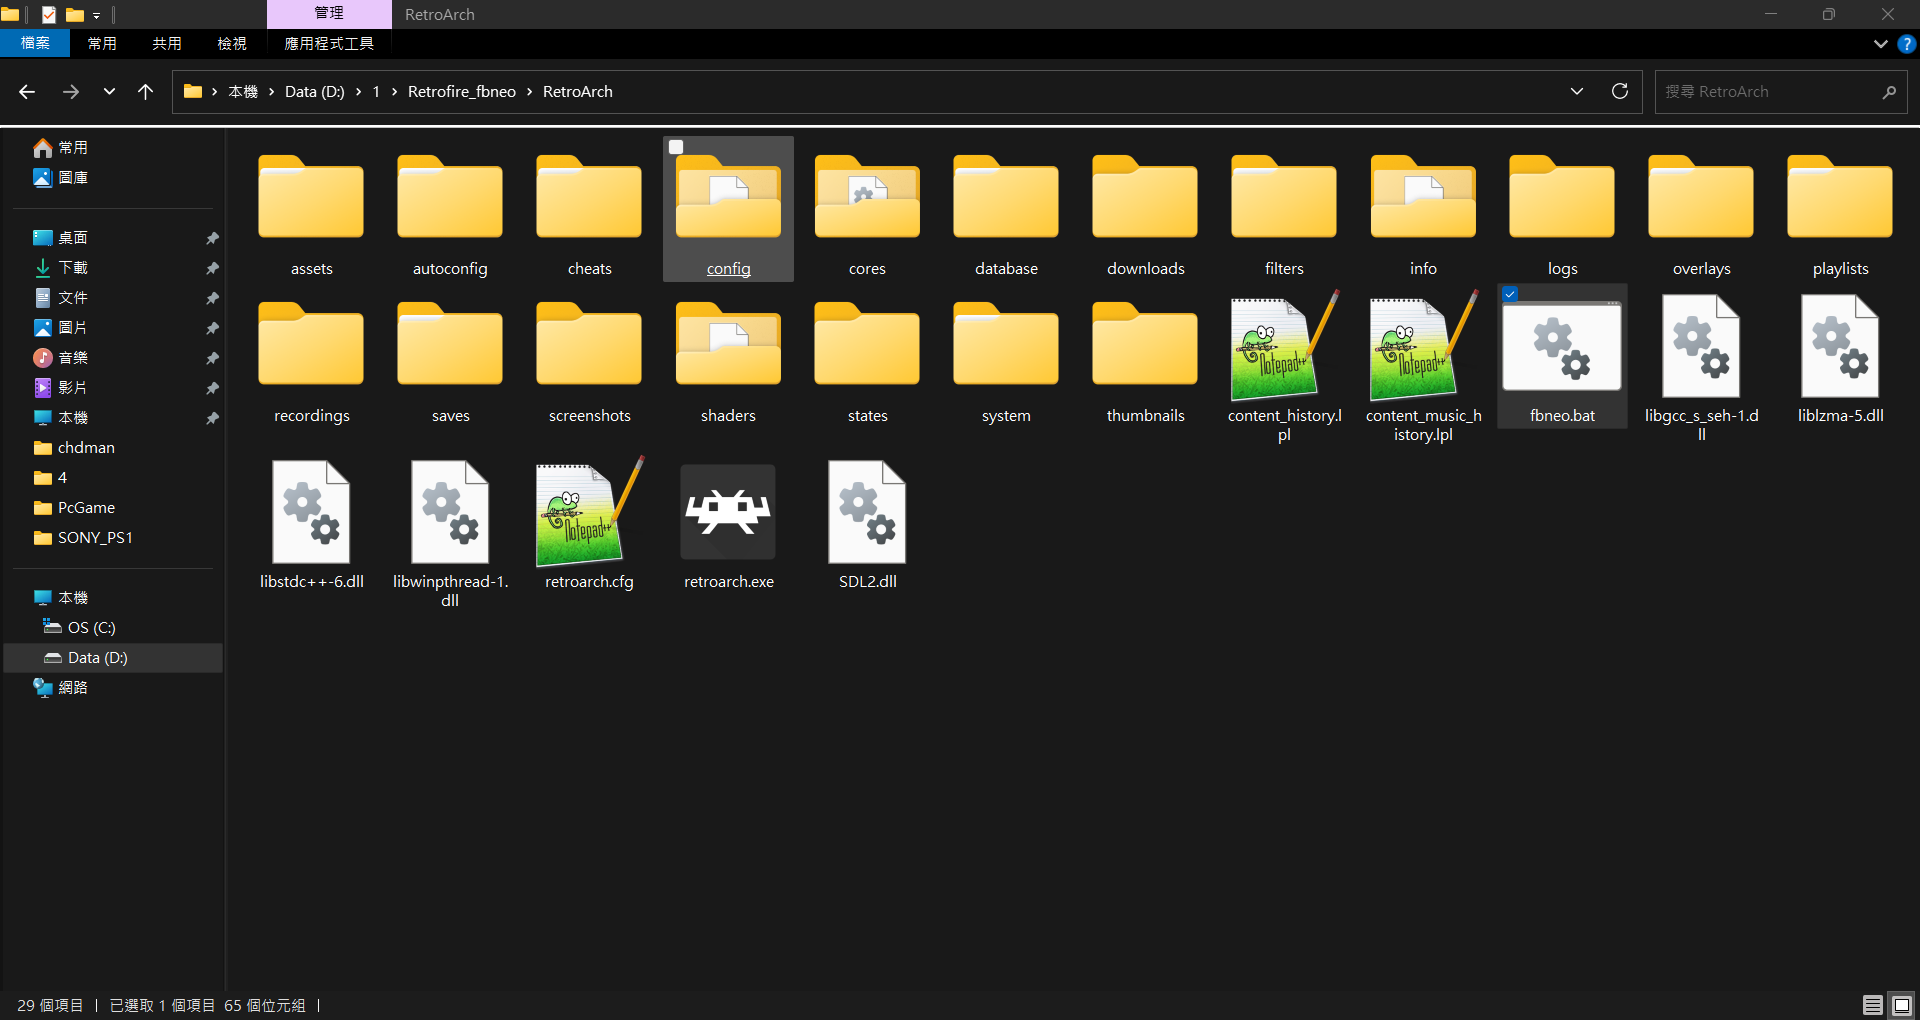Select the 管理 contextual tab
Viewport: 1920px width, 1020px height.
coord(329,14)
